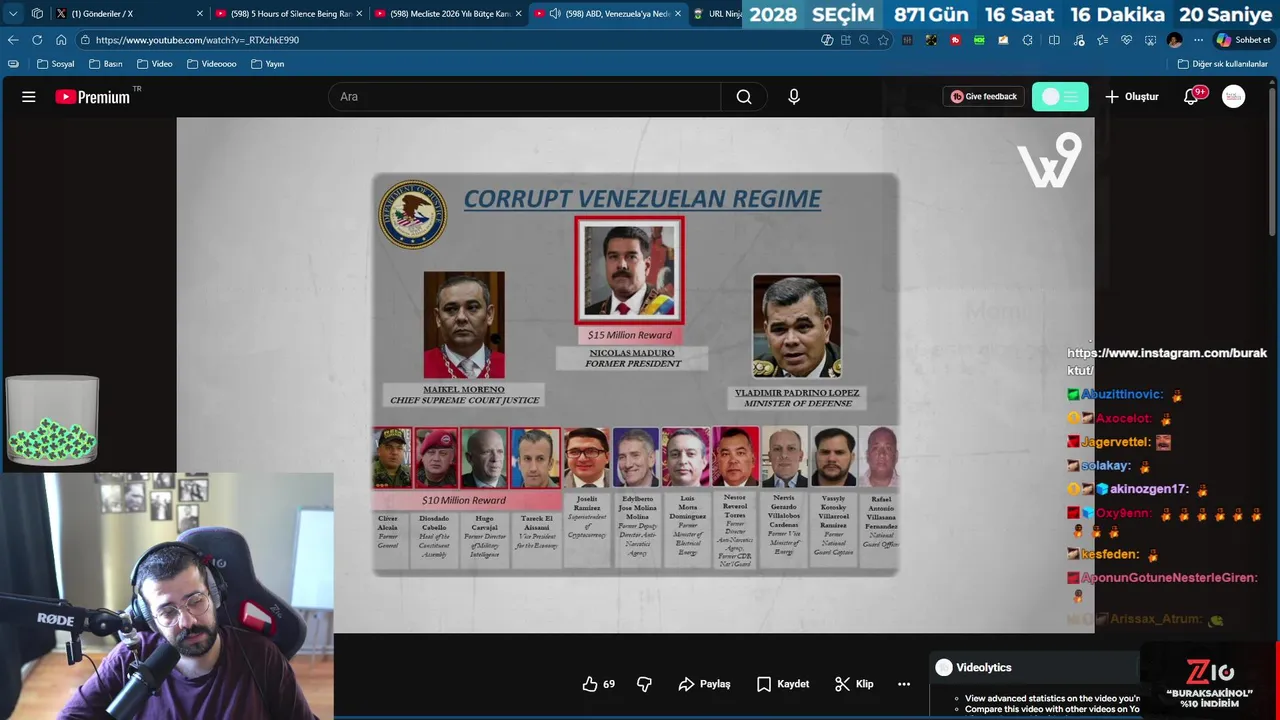Screen dimensions: 1280x720
Task: Open browser essentials heart icon
Action: pos(1126,40)
